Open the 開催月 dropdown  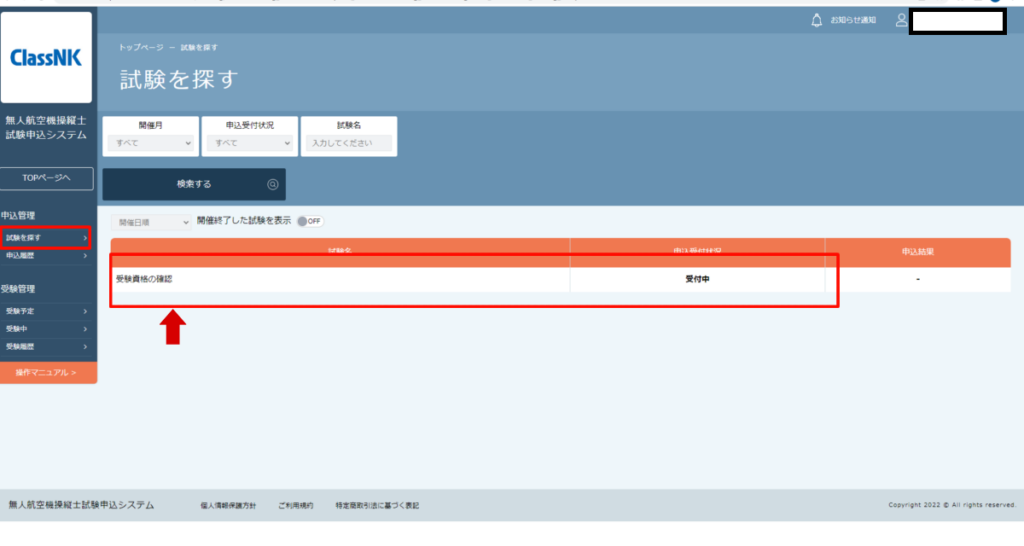[151, 143]
